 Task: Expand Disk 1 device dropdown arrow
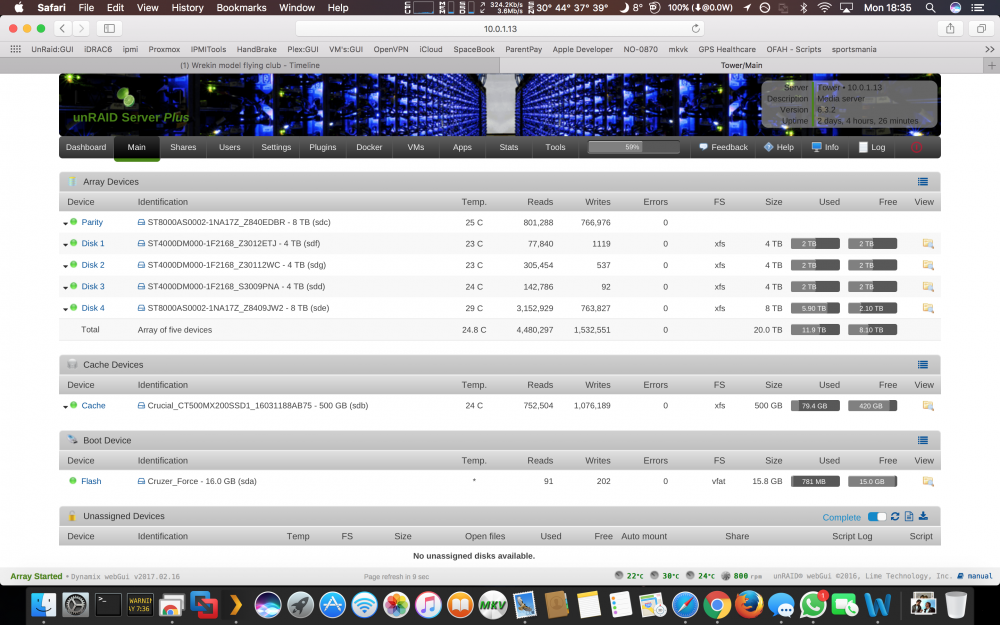tap(65, 245)
